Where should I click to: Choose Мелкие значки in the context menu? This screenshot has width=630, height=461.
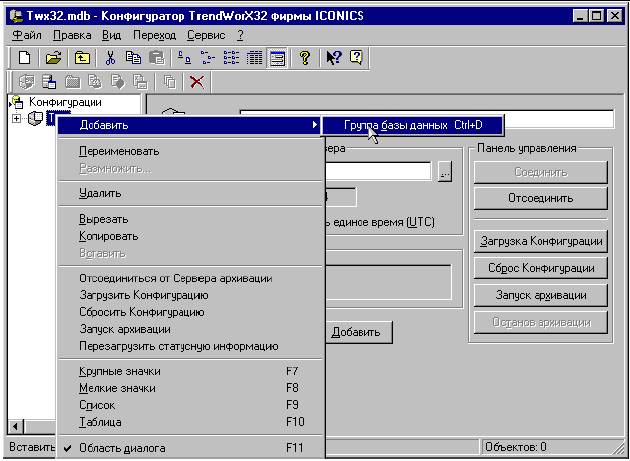tap(190, 388)
